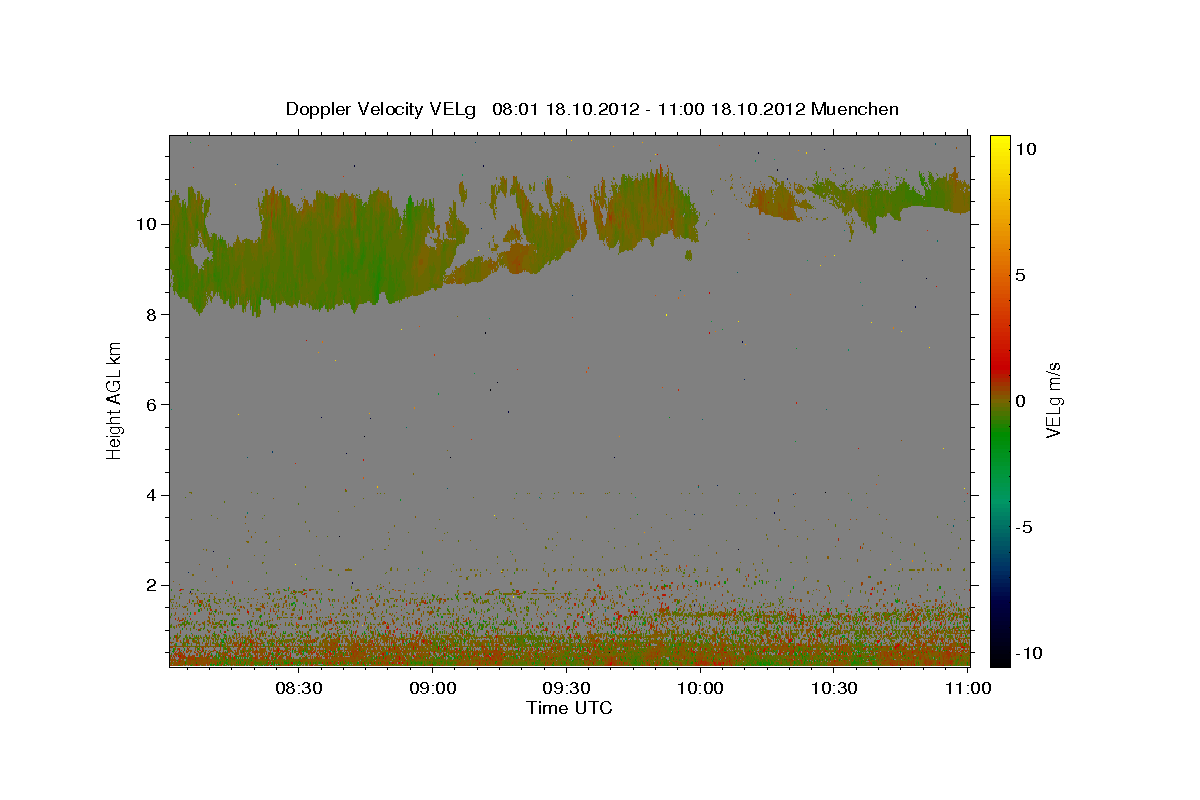Screen dimensions: 1200x800
Task: Click the 'Muenchen' station name in title
Action: pyautogui.click(x=855, y=109)
